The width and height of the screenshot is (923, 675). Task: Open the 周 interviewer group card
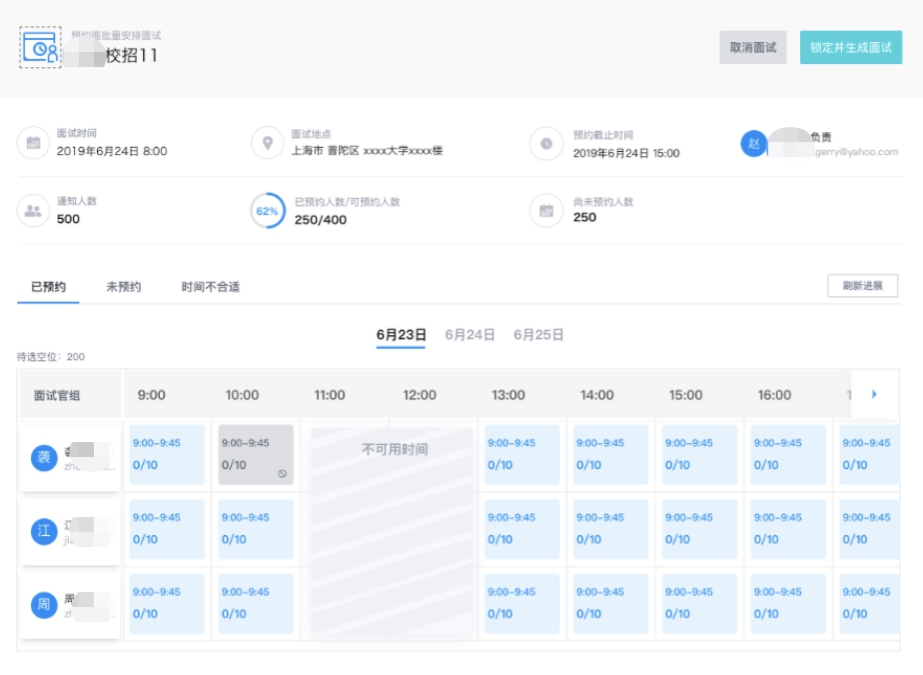coord(70,604)
